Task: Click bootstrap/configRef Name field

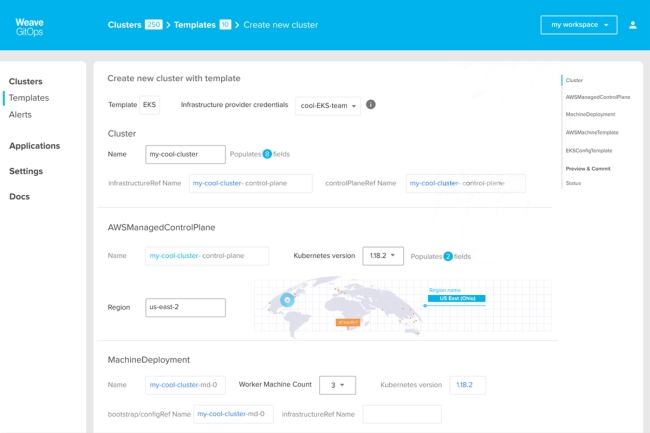Action: point(233,414)
